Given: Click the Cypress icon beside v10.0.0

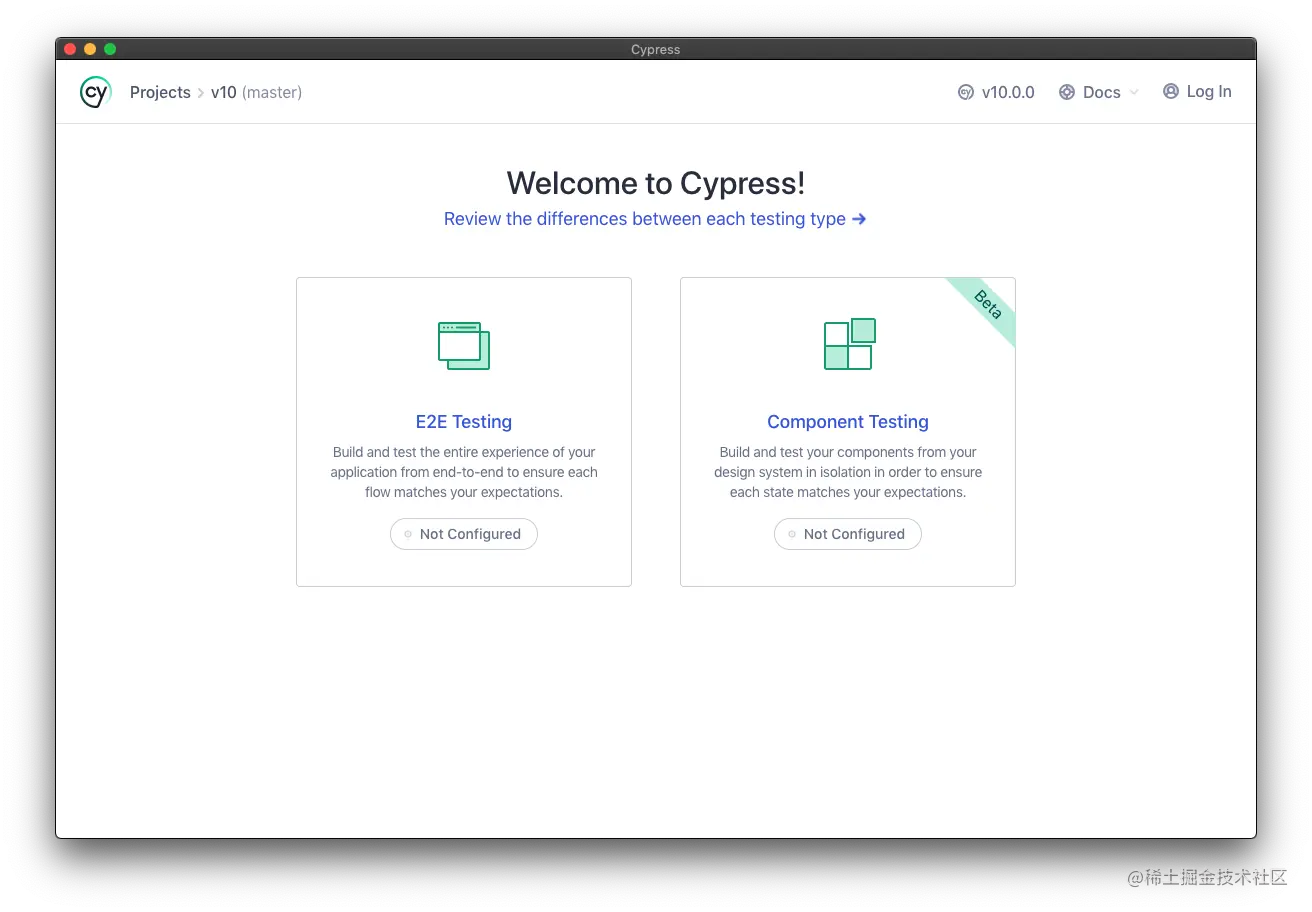Looking at the screenshot, I should [966, 92].
